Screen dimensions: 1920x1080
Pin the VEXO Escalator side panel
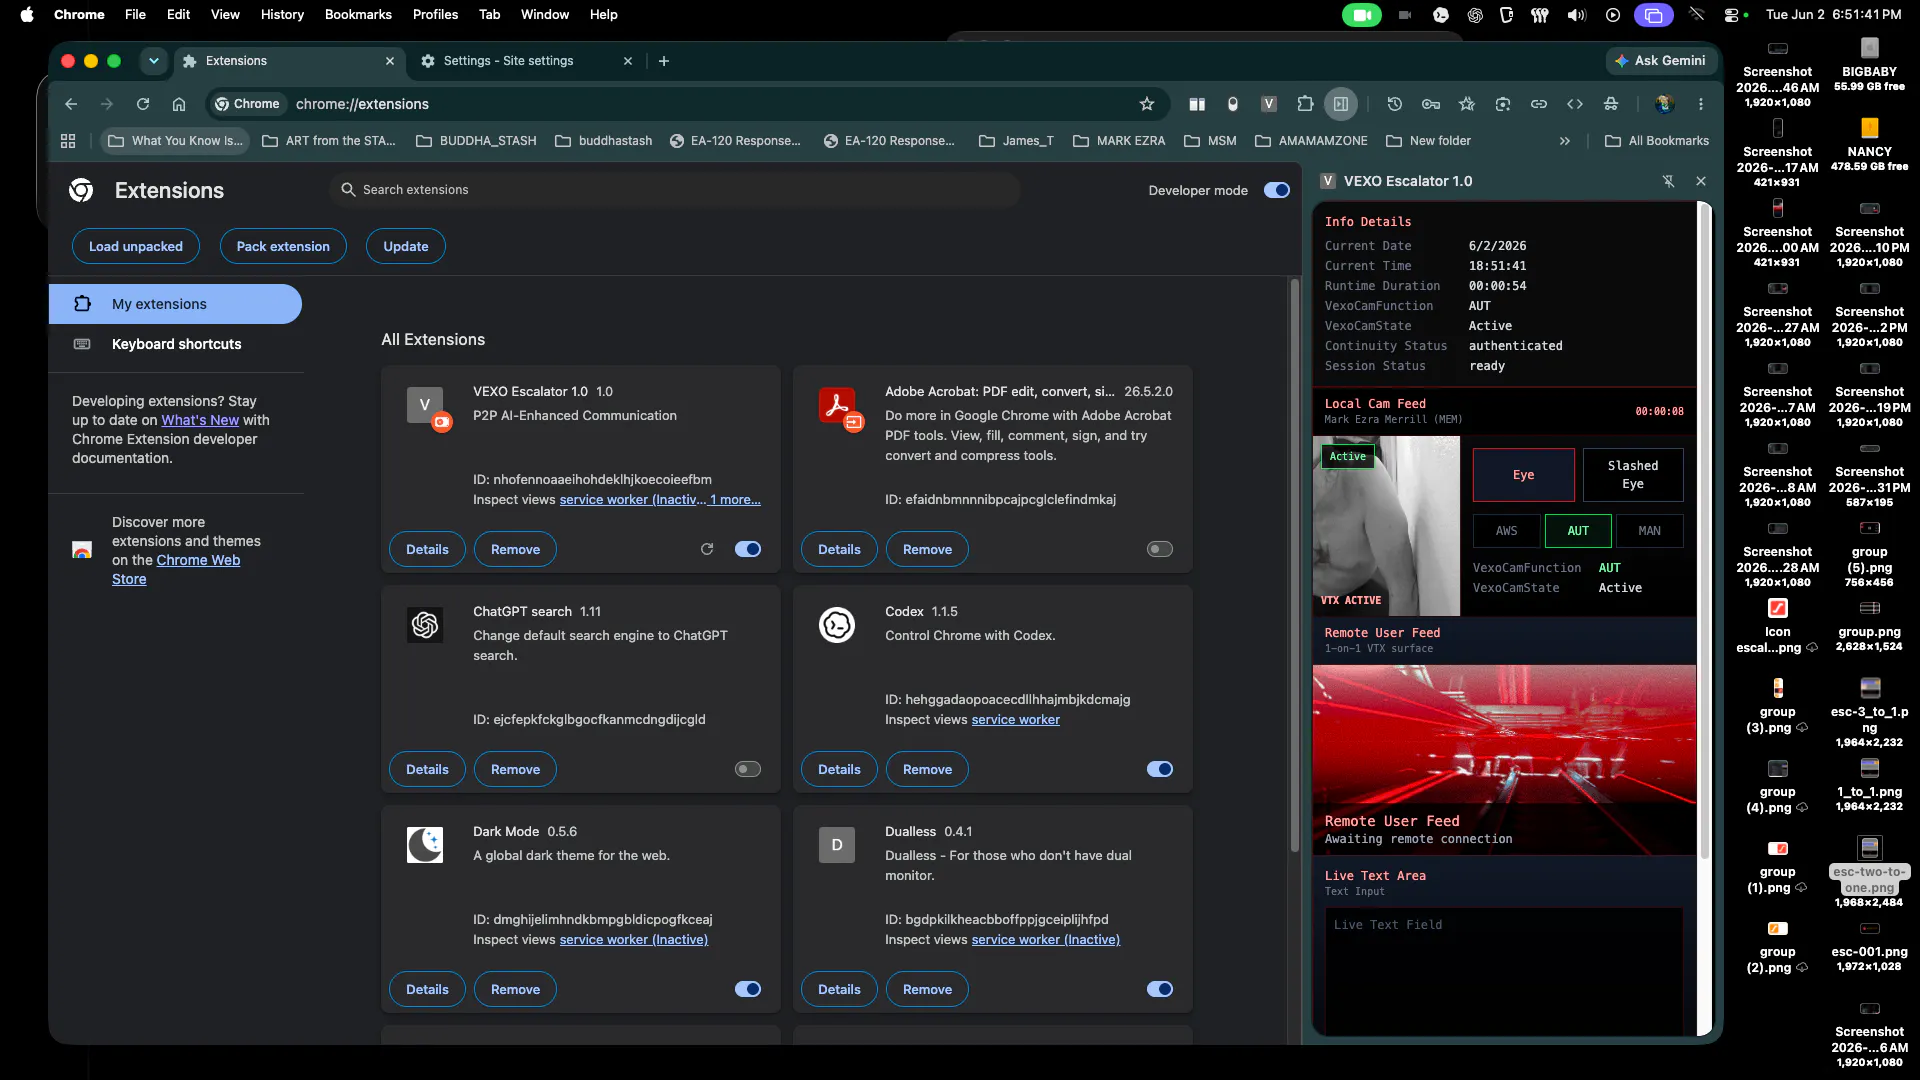(1668, 181)
